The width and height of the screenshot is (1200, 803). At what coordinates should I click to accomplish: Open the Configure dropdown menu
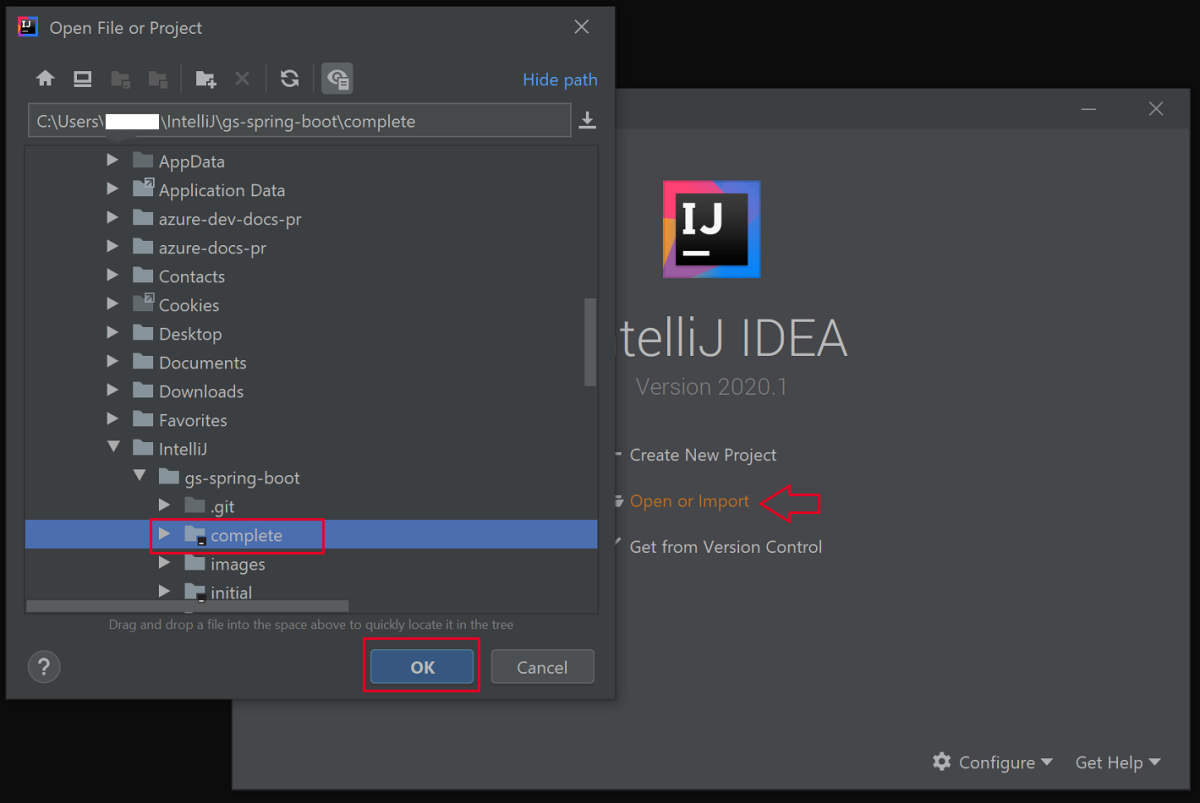[x=994, y=762]
